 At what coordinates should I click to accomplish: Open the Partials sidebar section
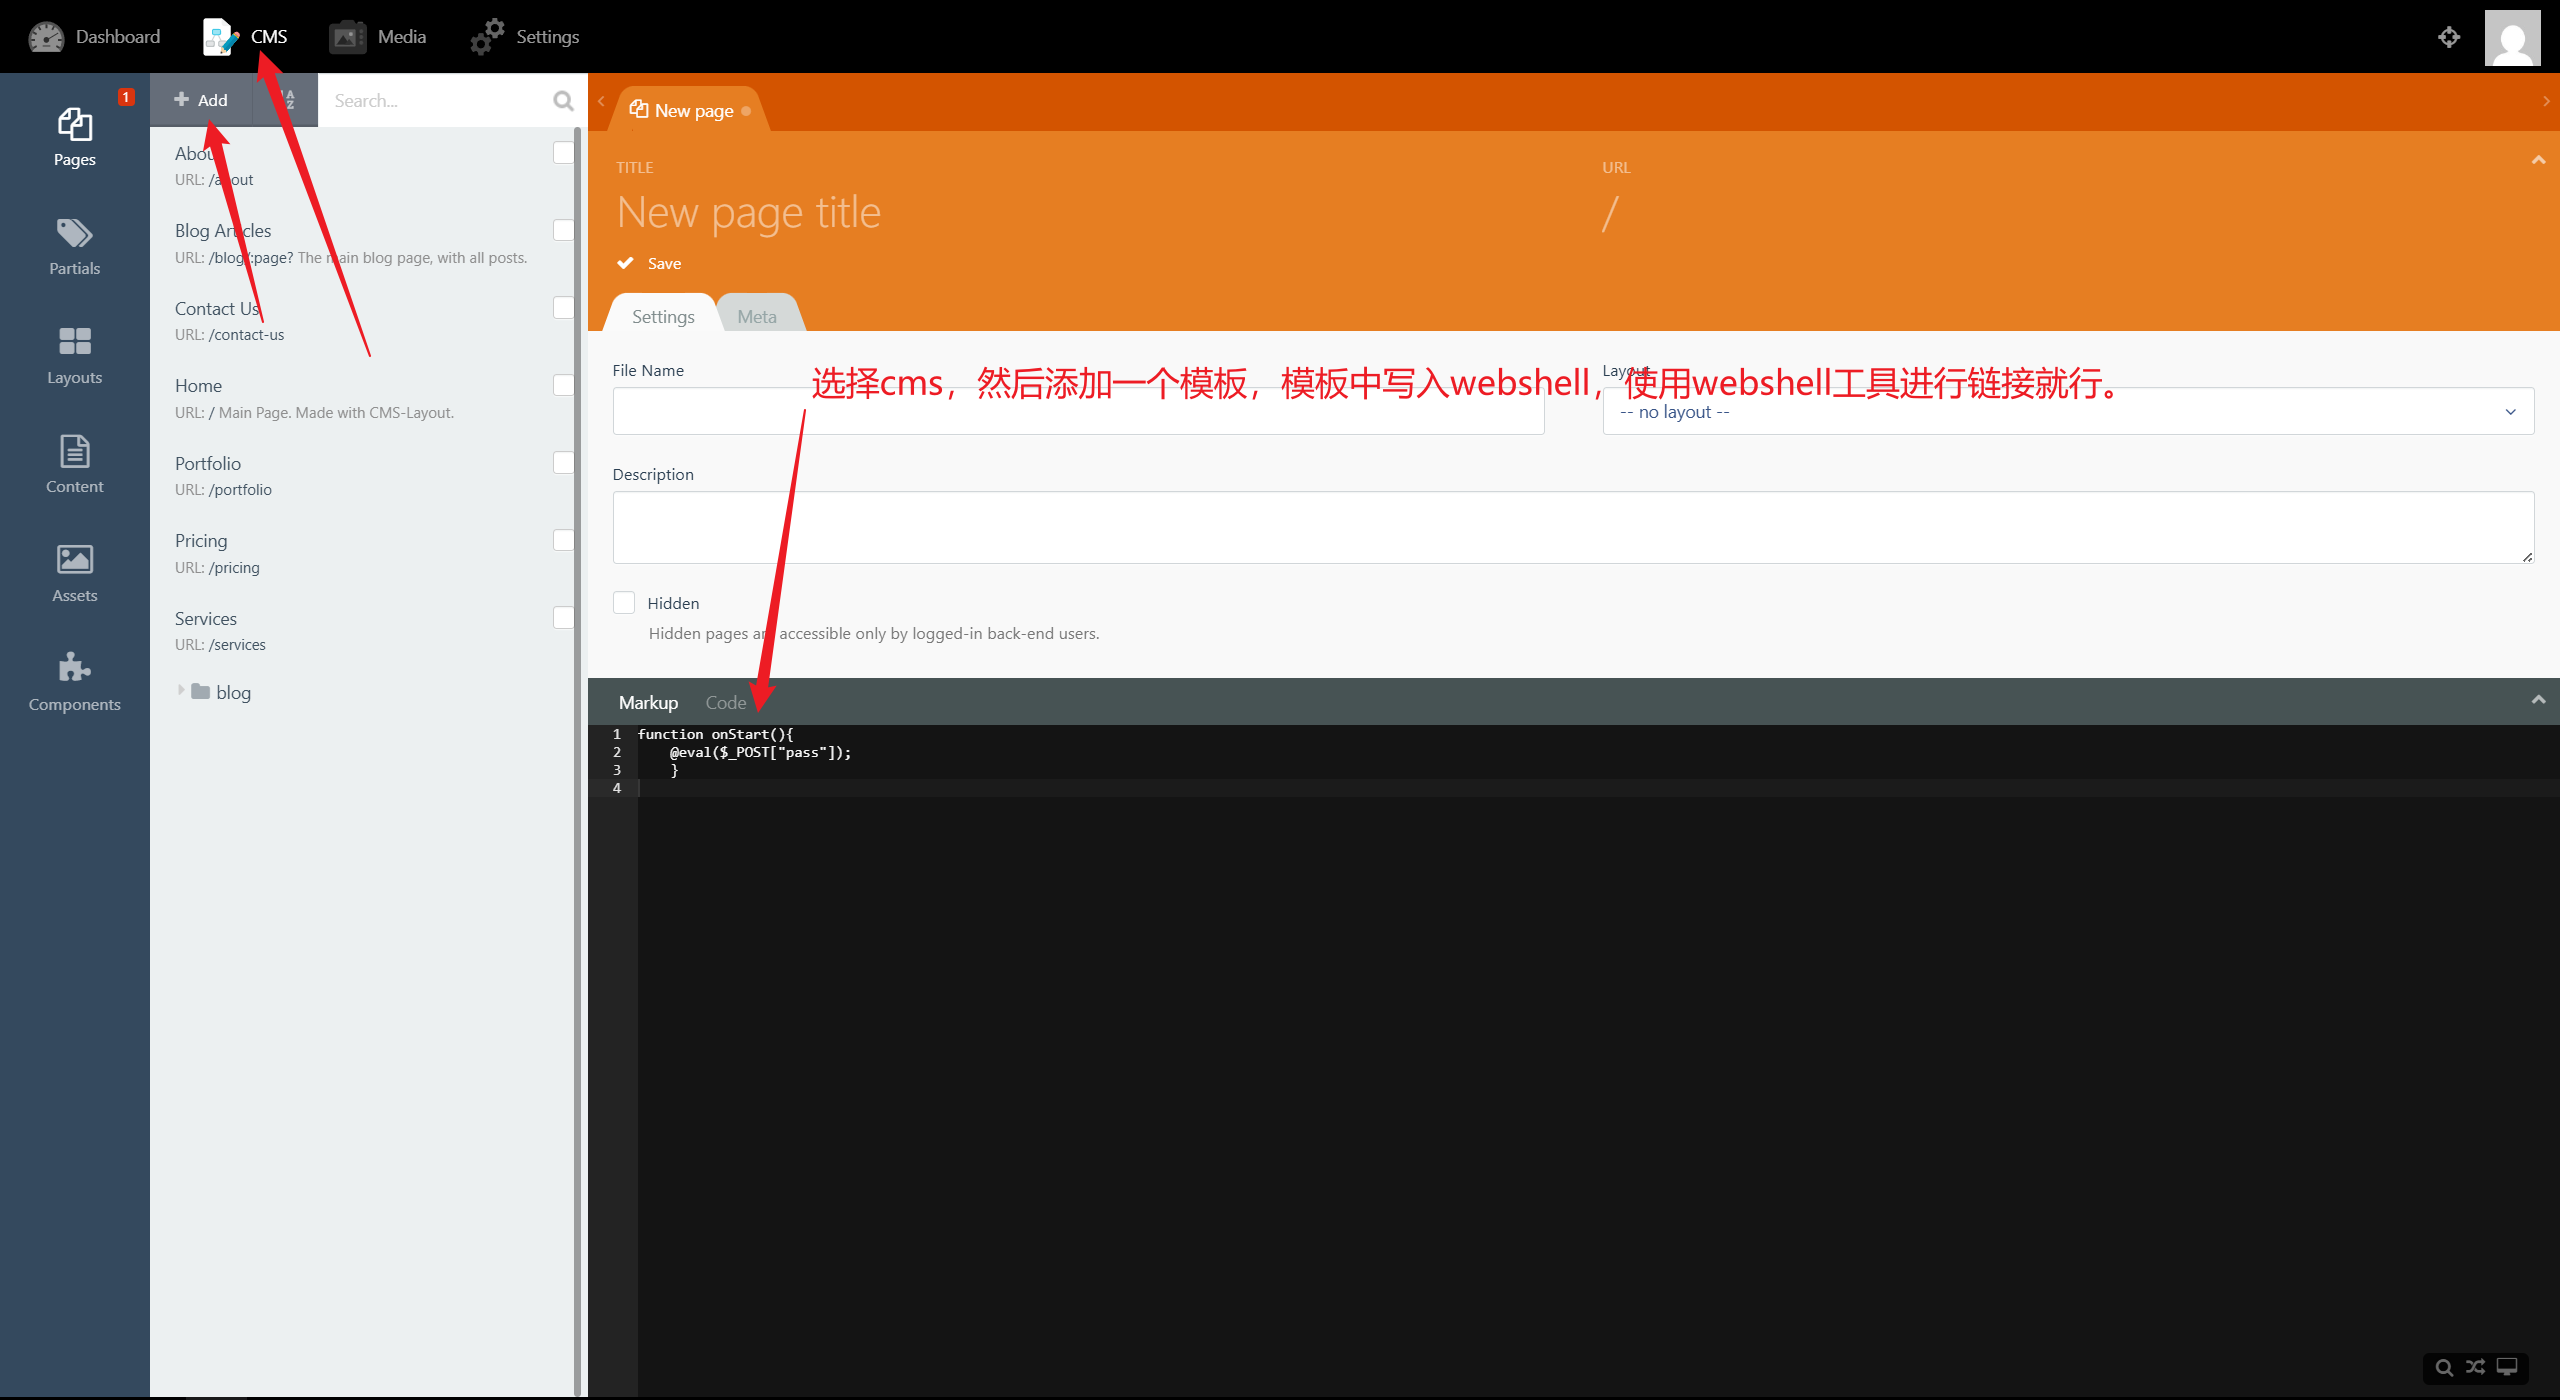click(x=74, y=246)
